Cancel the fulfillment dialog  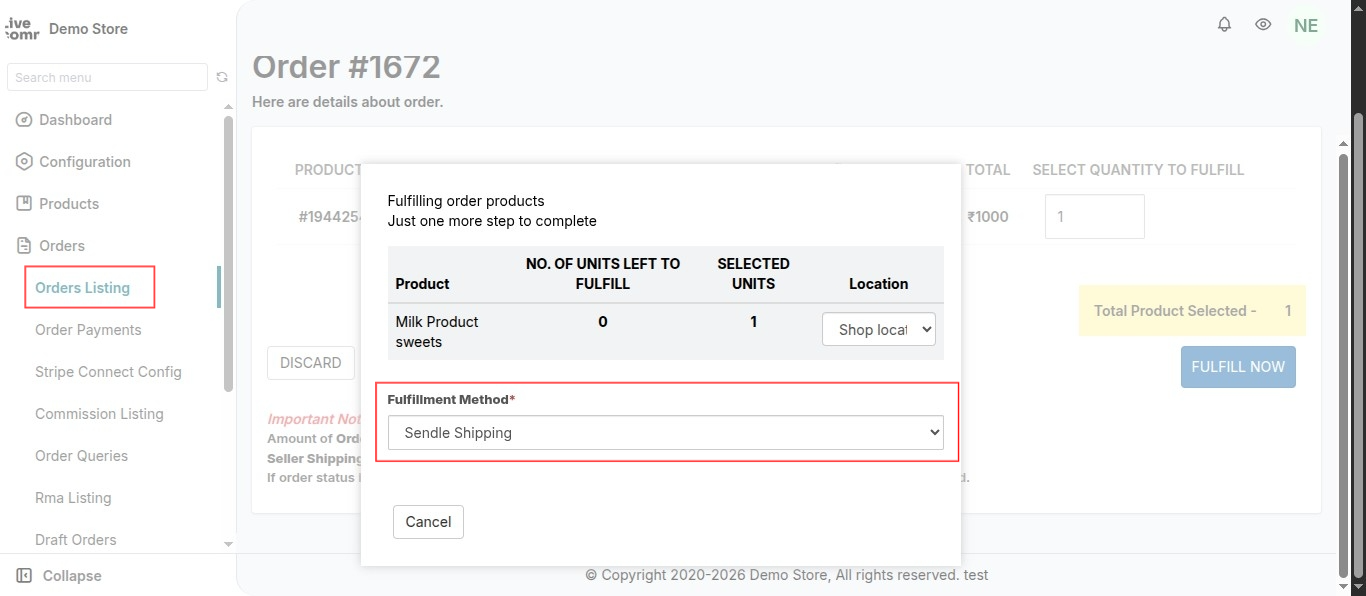point(428,522)
